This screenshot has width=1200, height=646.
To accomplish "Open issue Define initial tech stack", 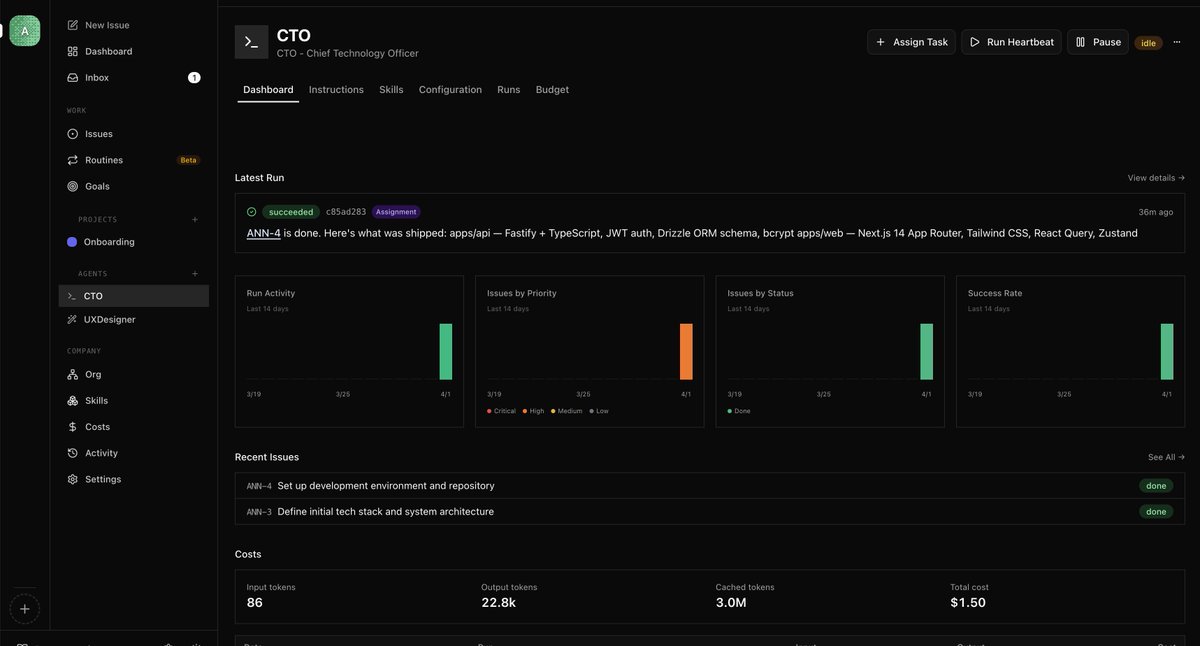I will [710, 512].
